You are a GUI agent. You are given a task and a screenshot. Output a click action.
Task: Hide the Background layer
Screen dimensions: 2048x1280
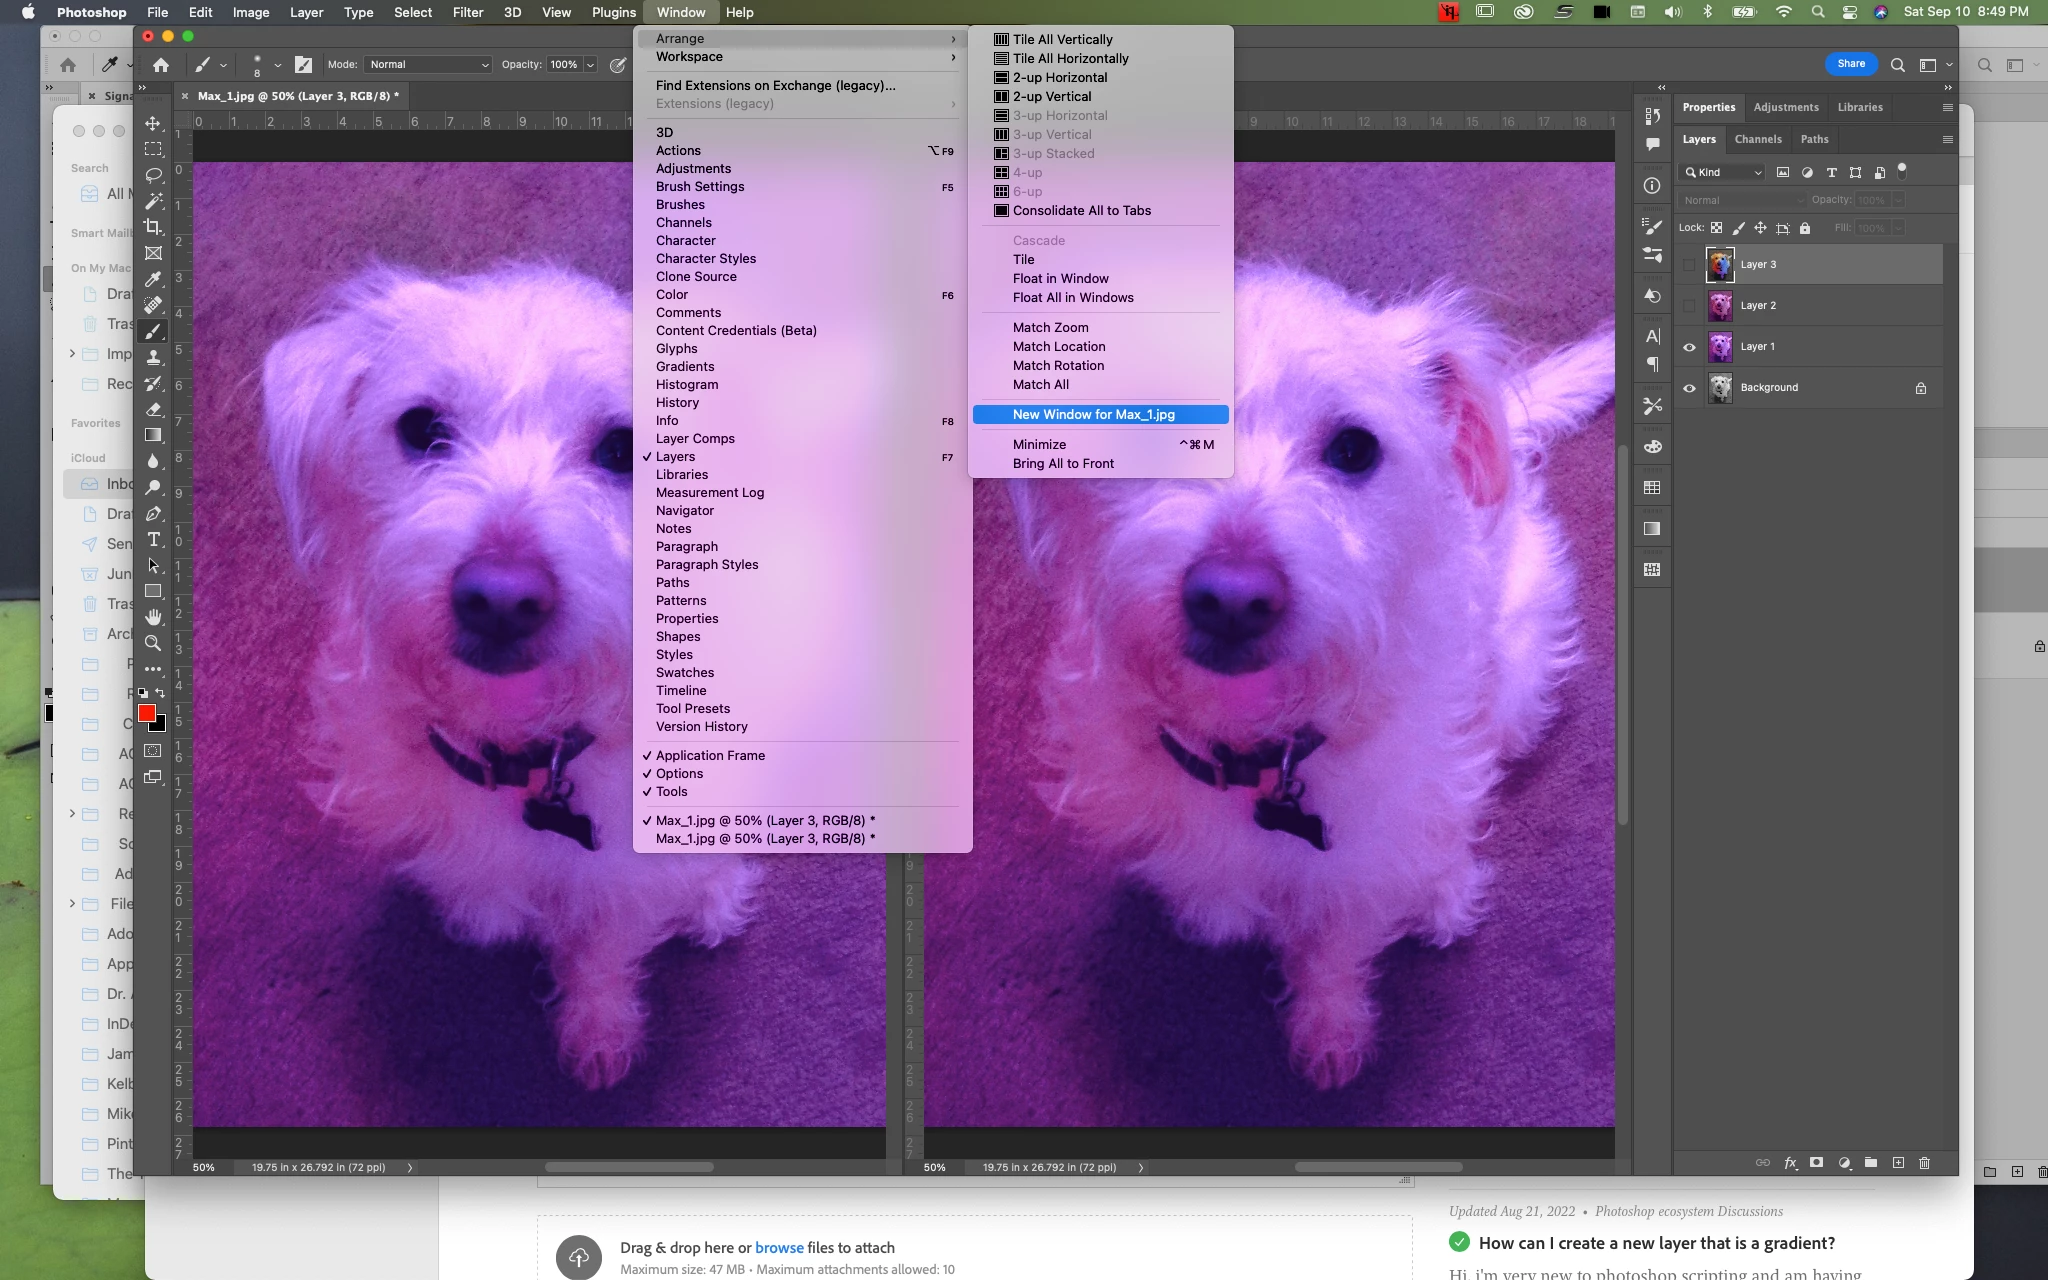coord(1690,388)
